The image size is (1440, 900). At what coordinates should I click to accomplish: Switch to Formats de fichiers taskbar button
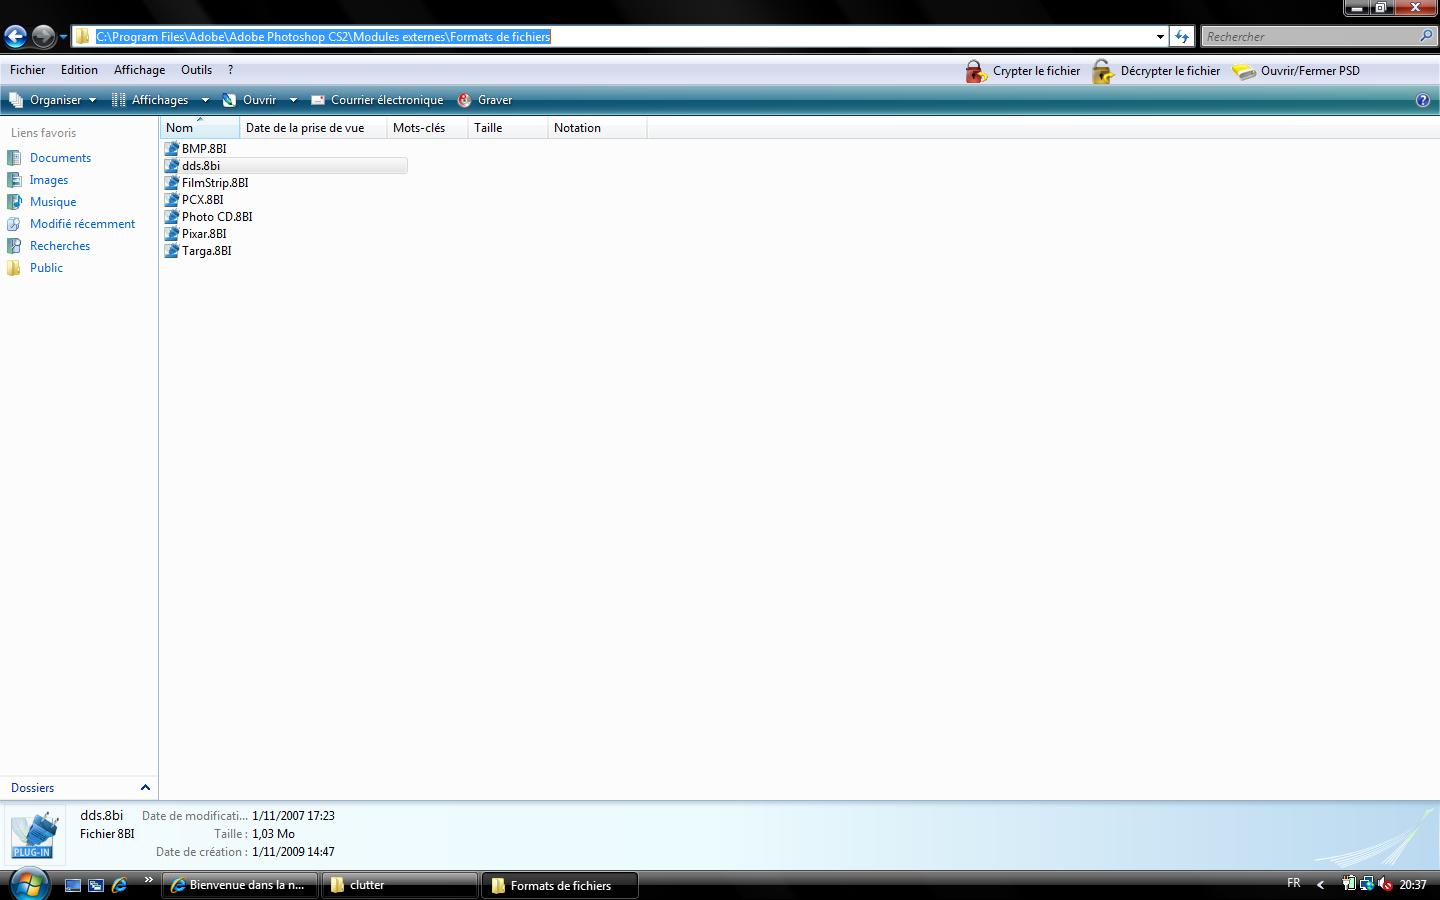pos(560,885)
